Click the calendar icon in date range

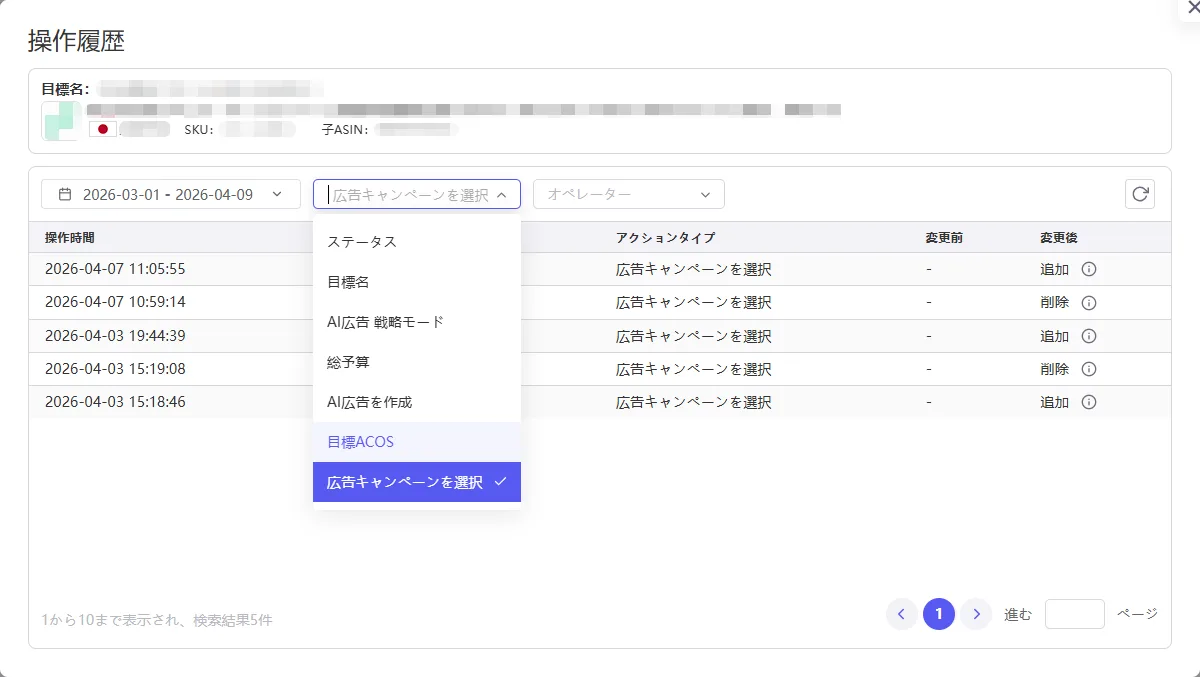point(65,194)
